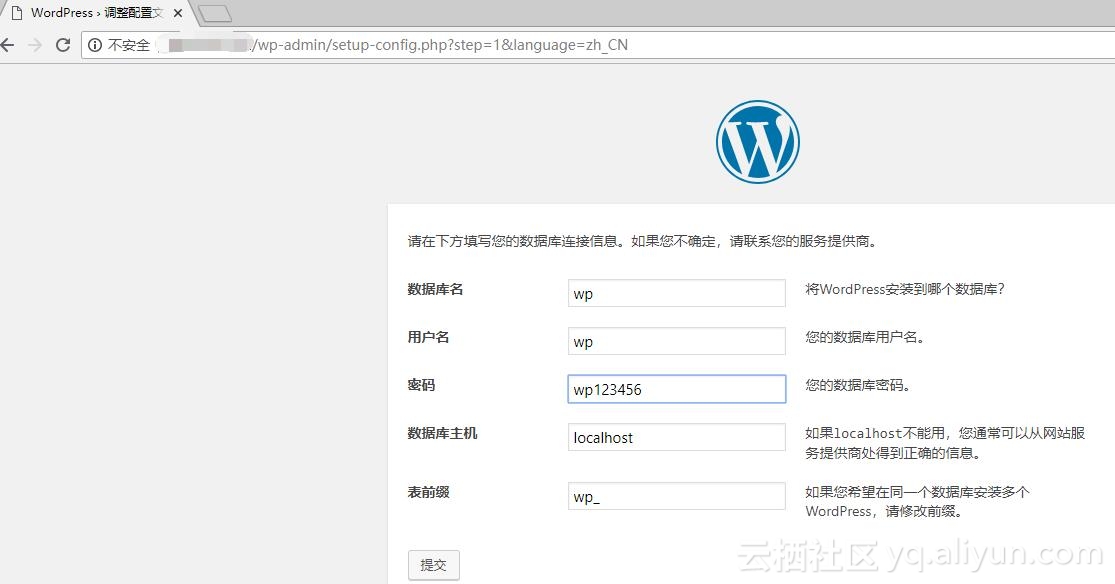The height and width of the screenshot is (584, 1115).
Task: Click the text 您的数据库用户名。
Action: point(865,337)
